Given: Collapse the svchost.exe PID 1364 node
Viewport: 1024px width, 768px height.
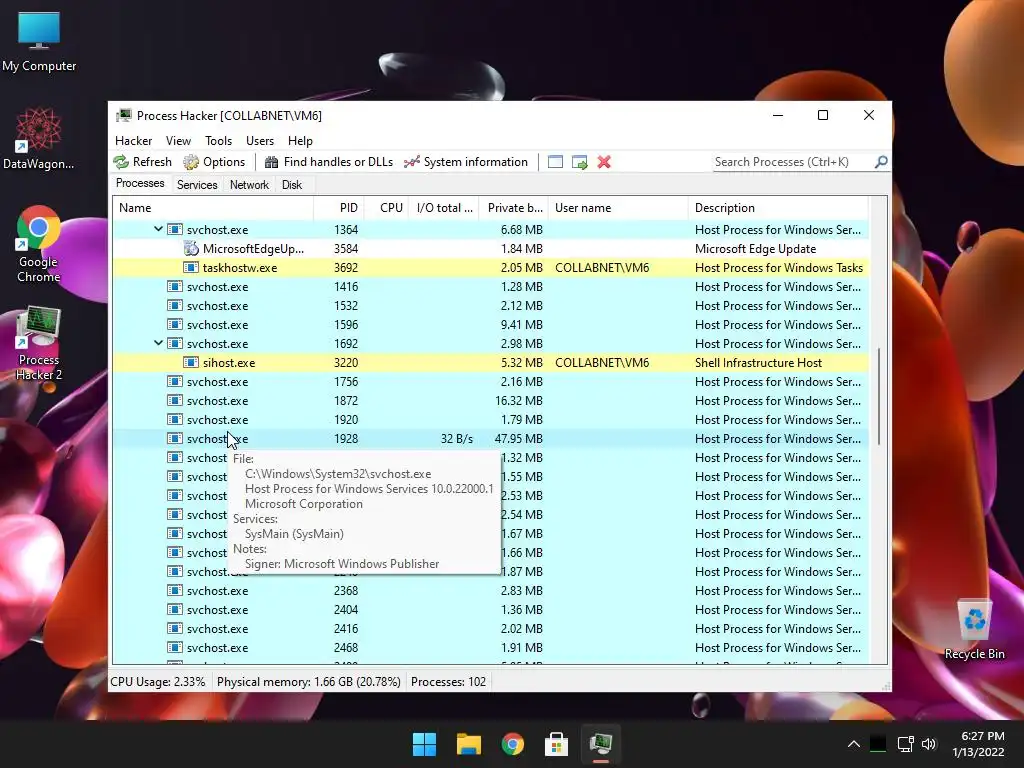Looking at the screenshot, I should [158, 229].
